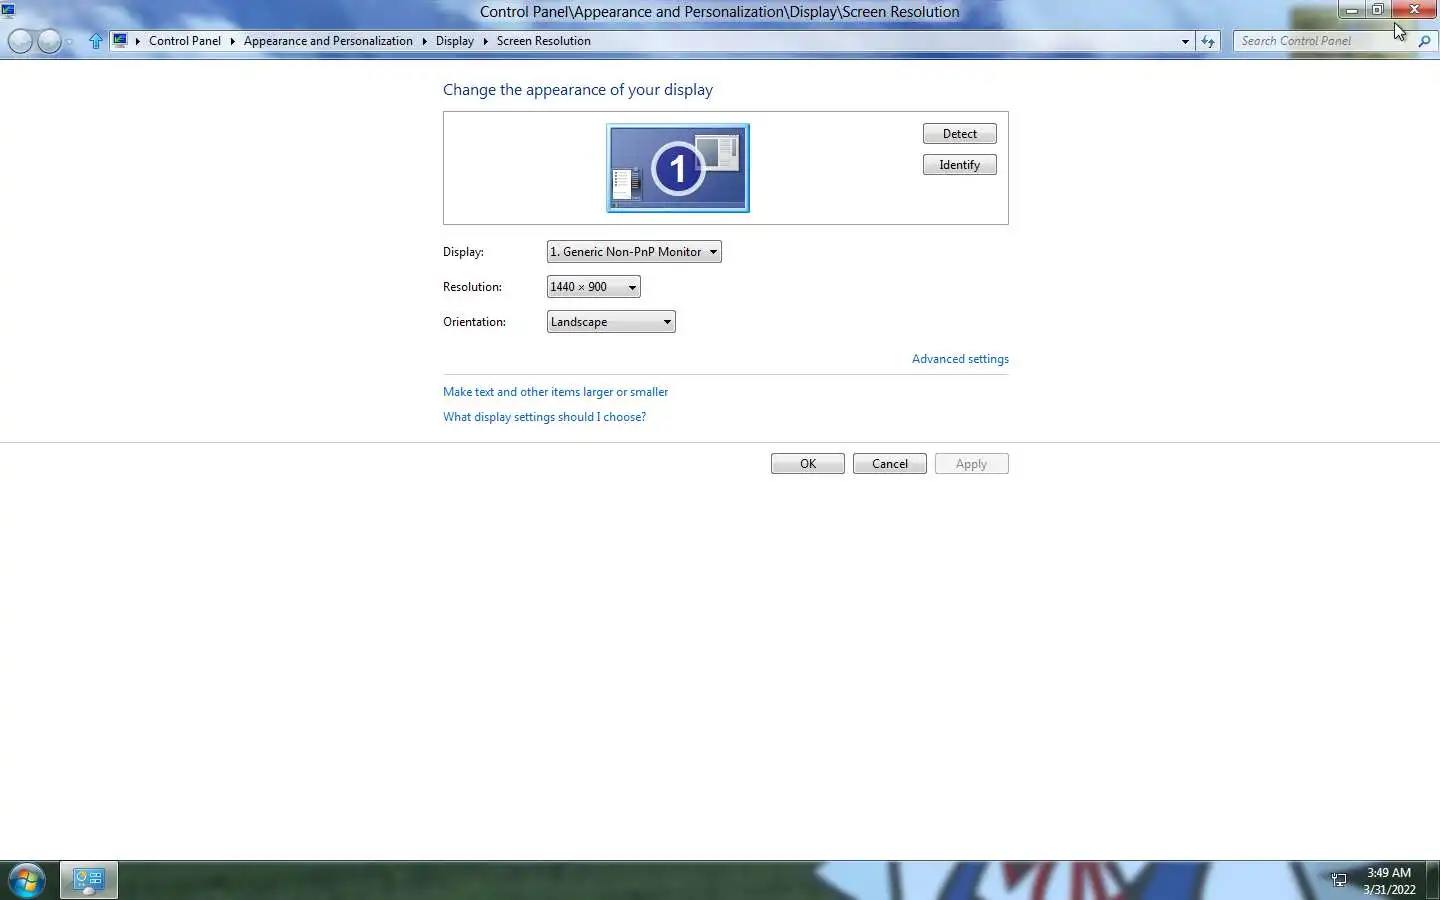The height and width of the screenshot is (900, 1440).
Task: Click the Cancel button
Action: tap(890, 464)
